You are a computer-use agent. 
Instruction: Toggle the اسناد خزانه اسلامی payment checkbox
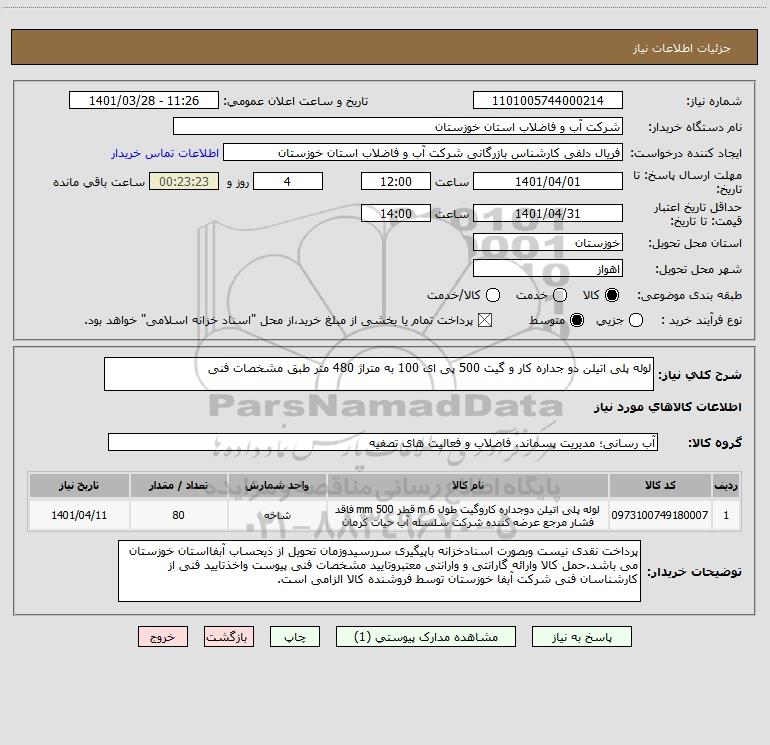pyautogui.click(x=485, y=320)
